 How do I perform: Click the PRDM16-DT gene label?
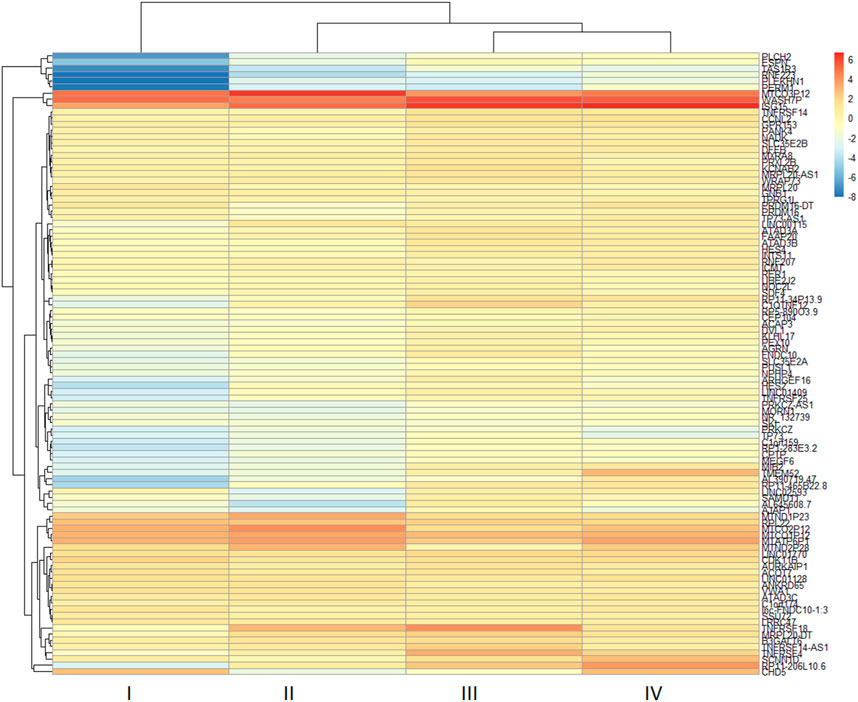788,206
